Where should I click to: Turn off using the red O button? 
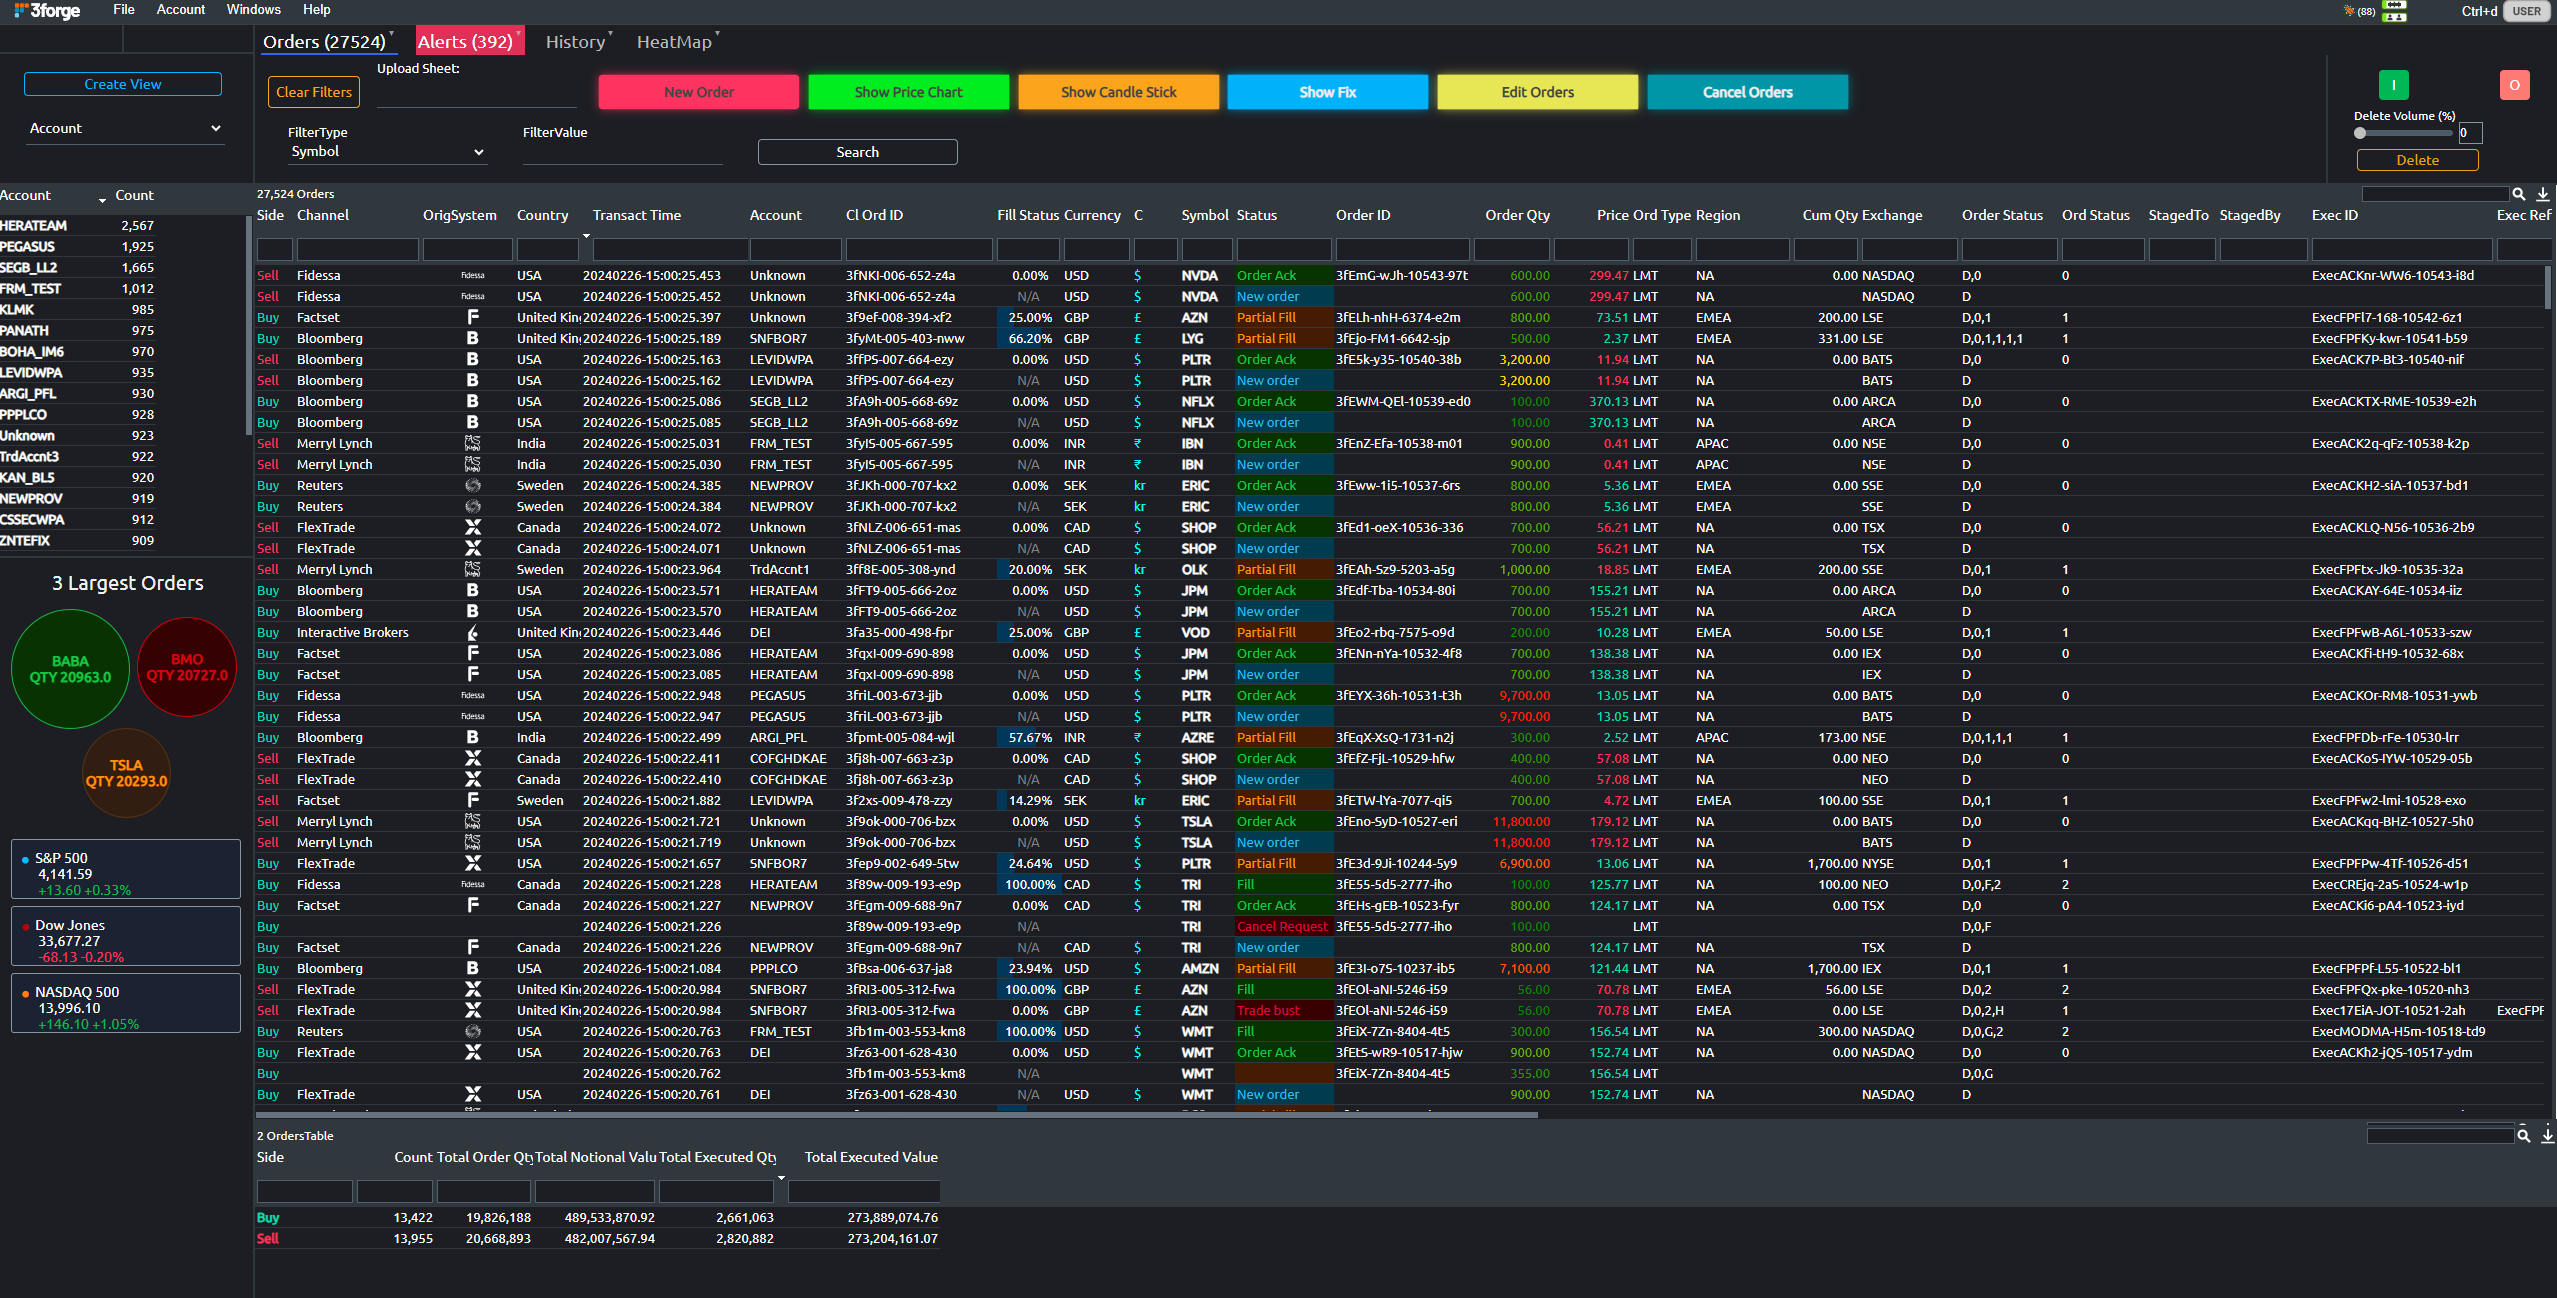[x=2515, y=85]
